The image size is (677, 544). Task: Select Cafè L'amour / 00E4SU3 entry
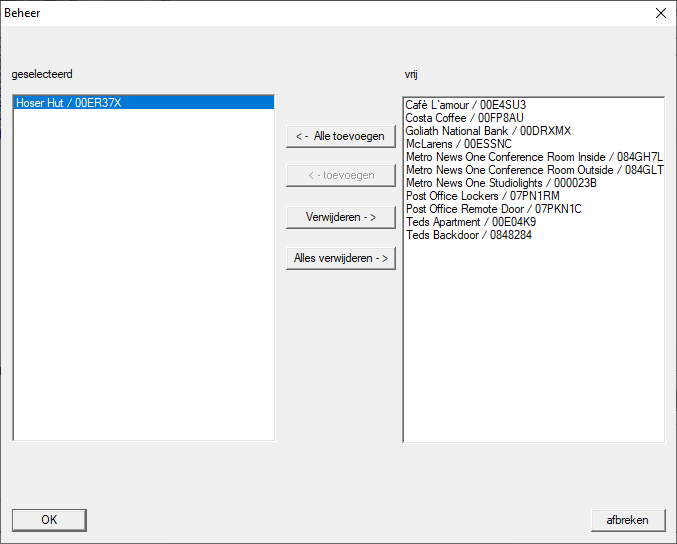tap(465, 105)
